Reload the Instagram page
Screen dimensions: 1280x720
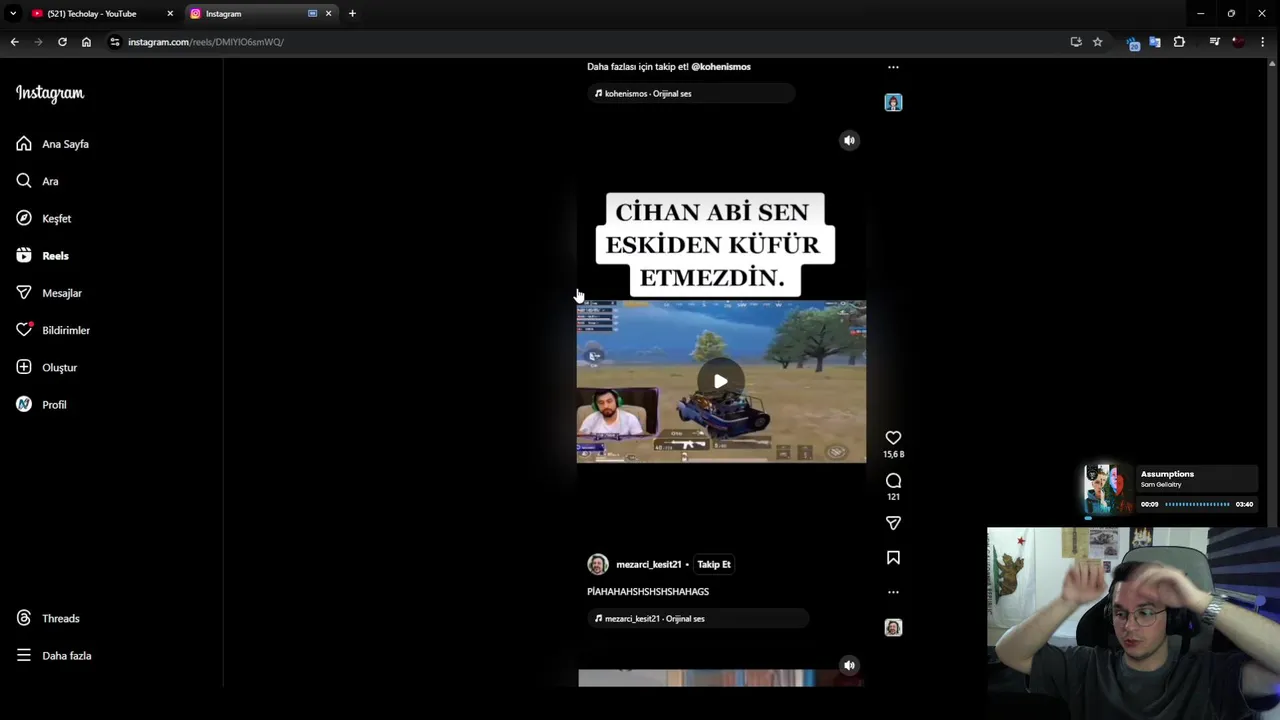pos(62,42)
